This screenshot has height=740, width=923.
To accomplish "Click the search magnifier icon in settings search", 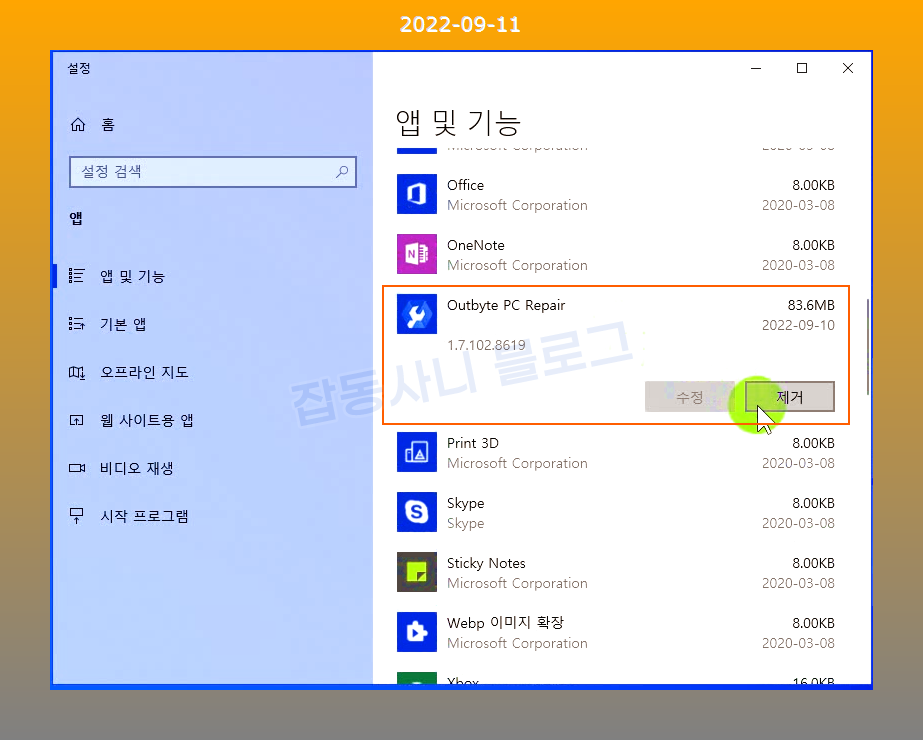I will point(342,171).
